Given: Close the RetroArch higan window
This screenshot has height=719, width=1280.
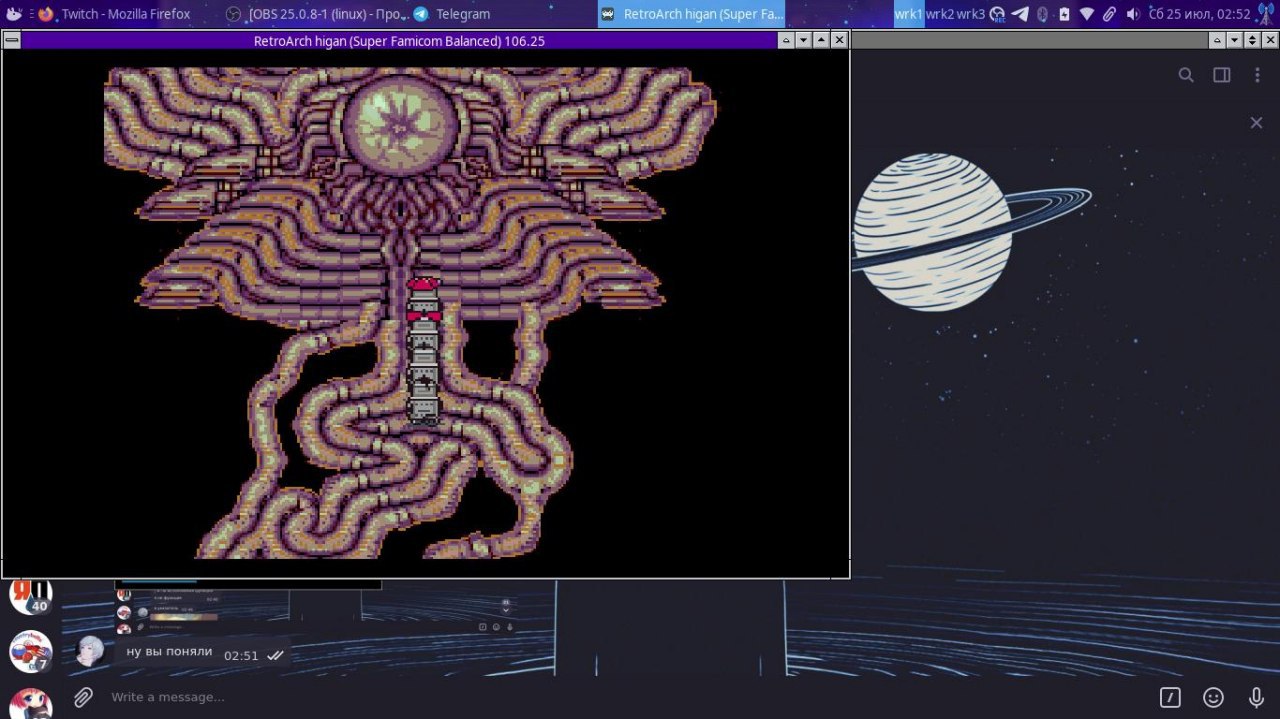Looking at the screenshot, I should [x=839, y=40].
